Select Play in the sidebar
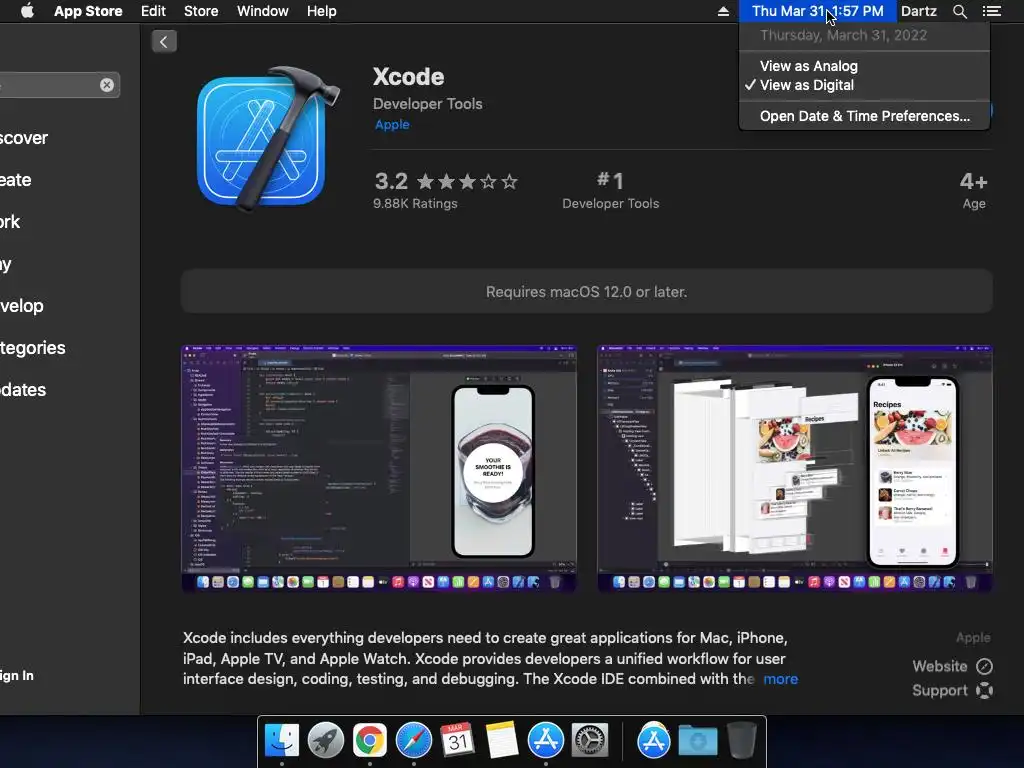This screenshot has height=768, width=1024. click(x=7, y=264)
